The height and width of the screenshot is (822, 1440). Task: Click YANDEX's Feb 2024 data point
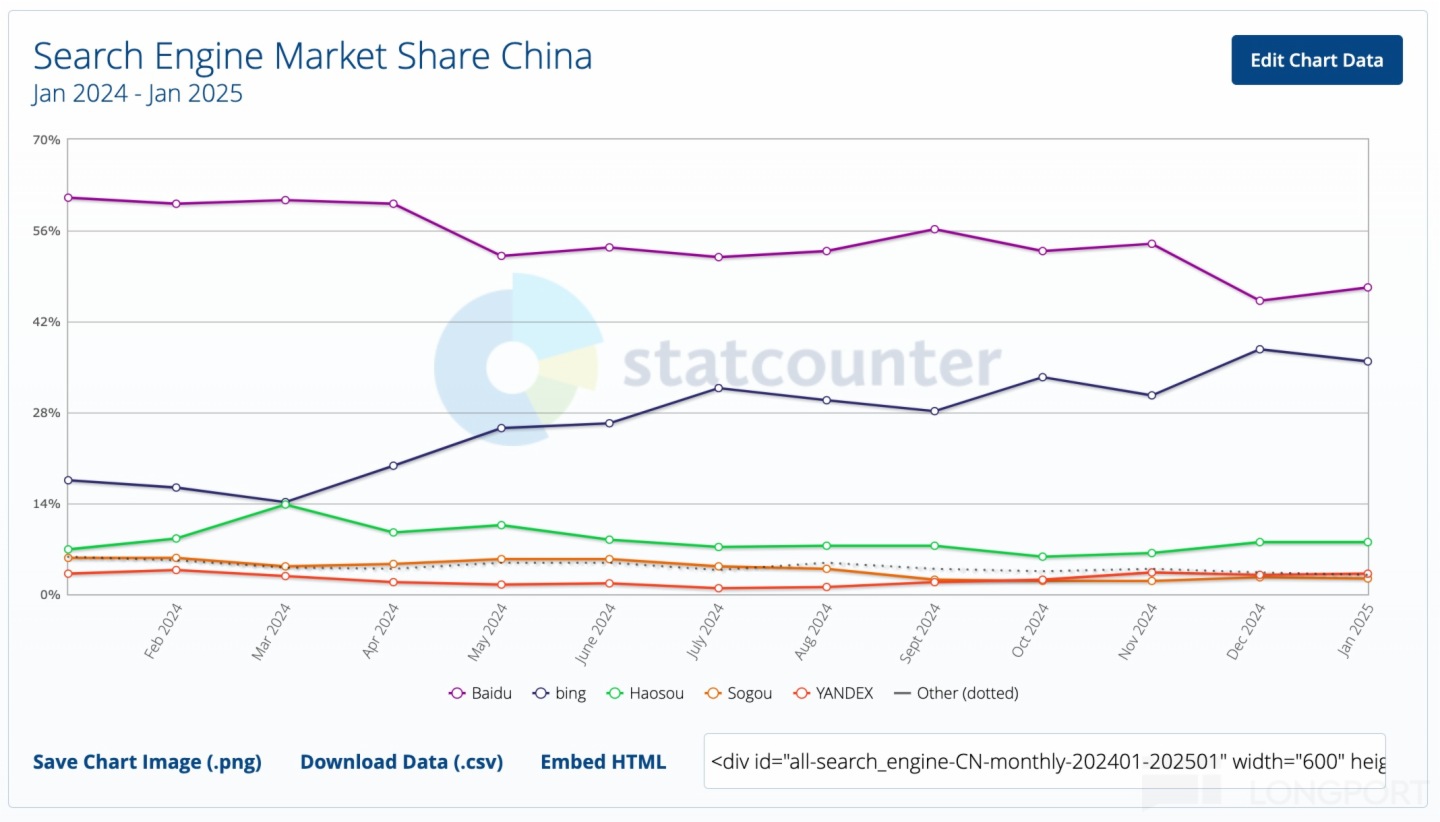(x=176, y=570)
